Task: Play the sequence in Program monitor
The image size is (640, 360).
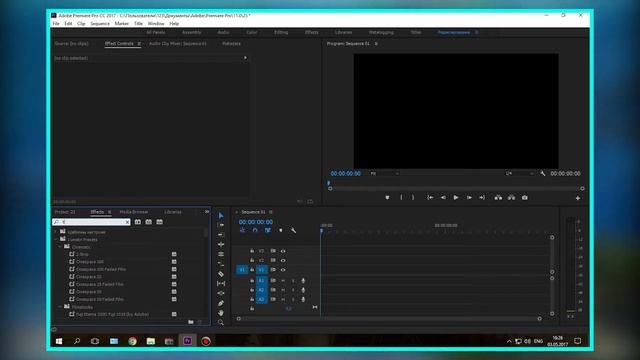Action: pos(456,198)
